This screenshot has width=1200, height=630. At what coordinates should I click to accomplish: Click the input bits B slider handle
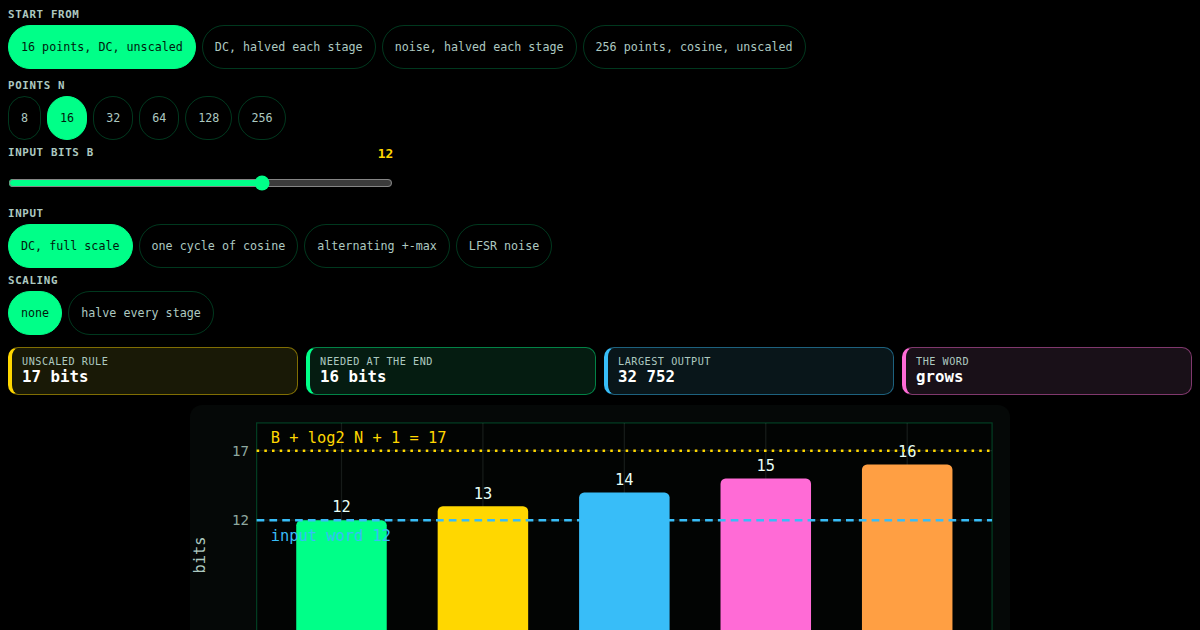tap(262, 183)
